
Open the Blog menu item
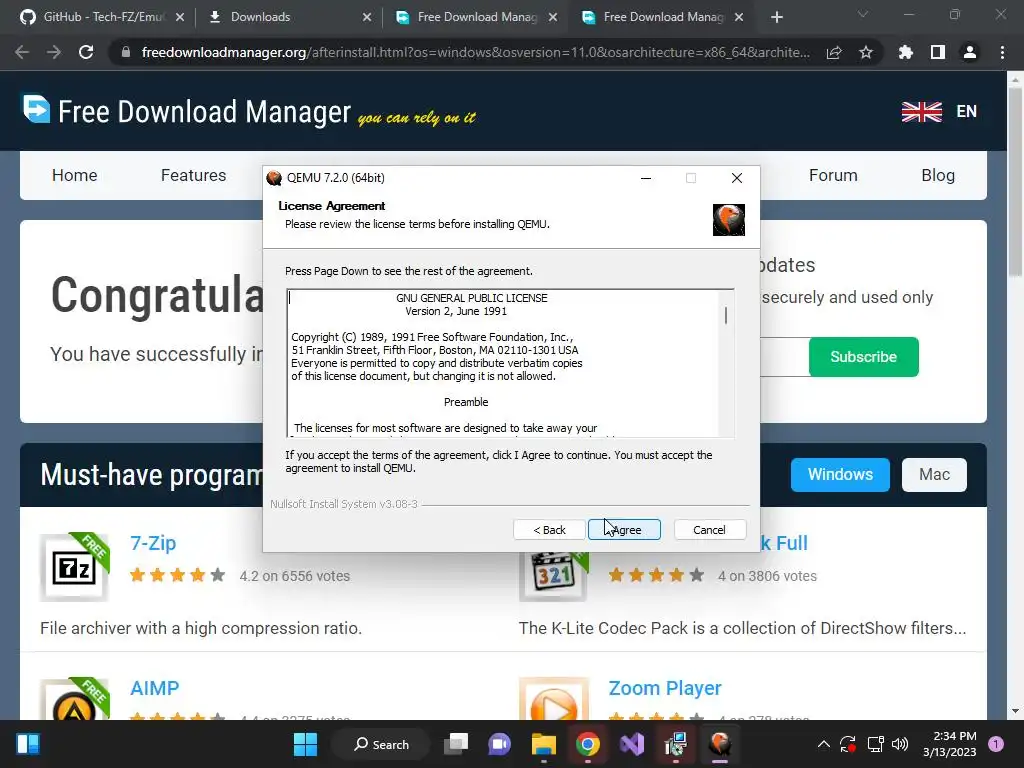[x=938, y=175]
